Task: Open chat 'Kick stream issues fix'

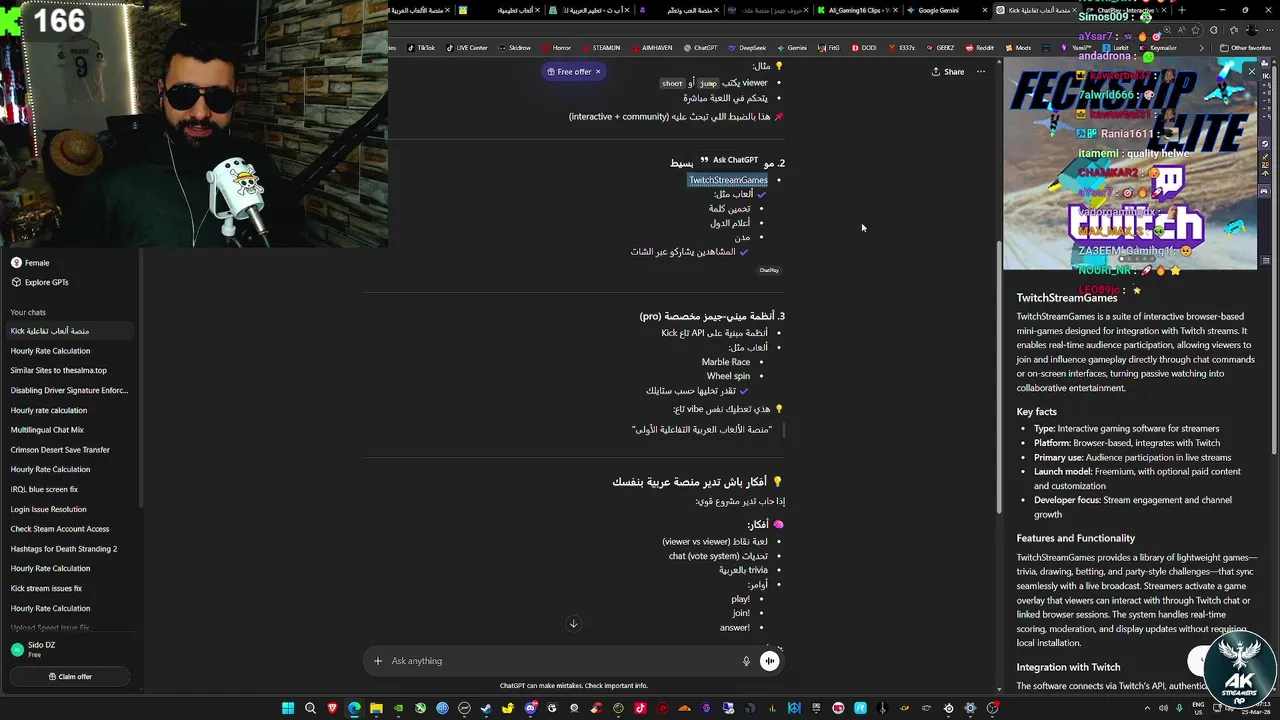Action: [x=46, y=588]
